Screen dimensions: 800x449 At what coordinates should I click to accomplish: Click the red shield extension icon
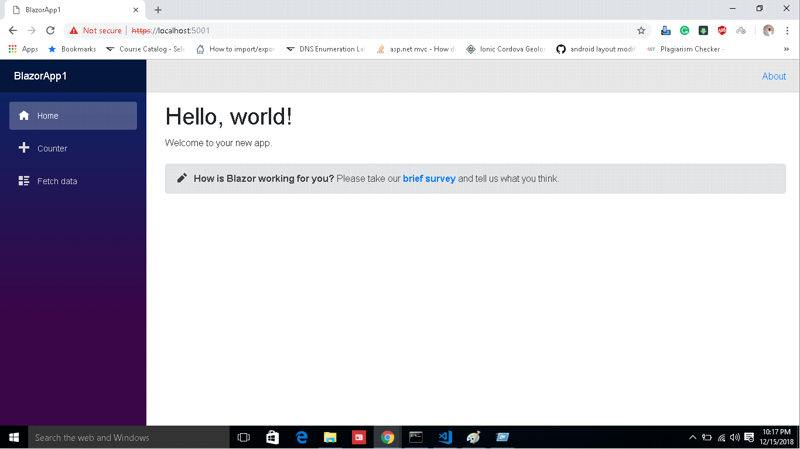722,31
